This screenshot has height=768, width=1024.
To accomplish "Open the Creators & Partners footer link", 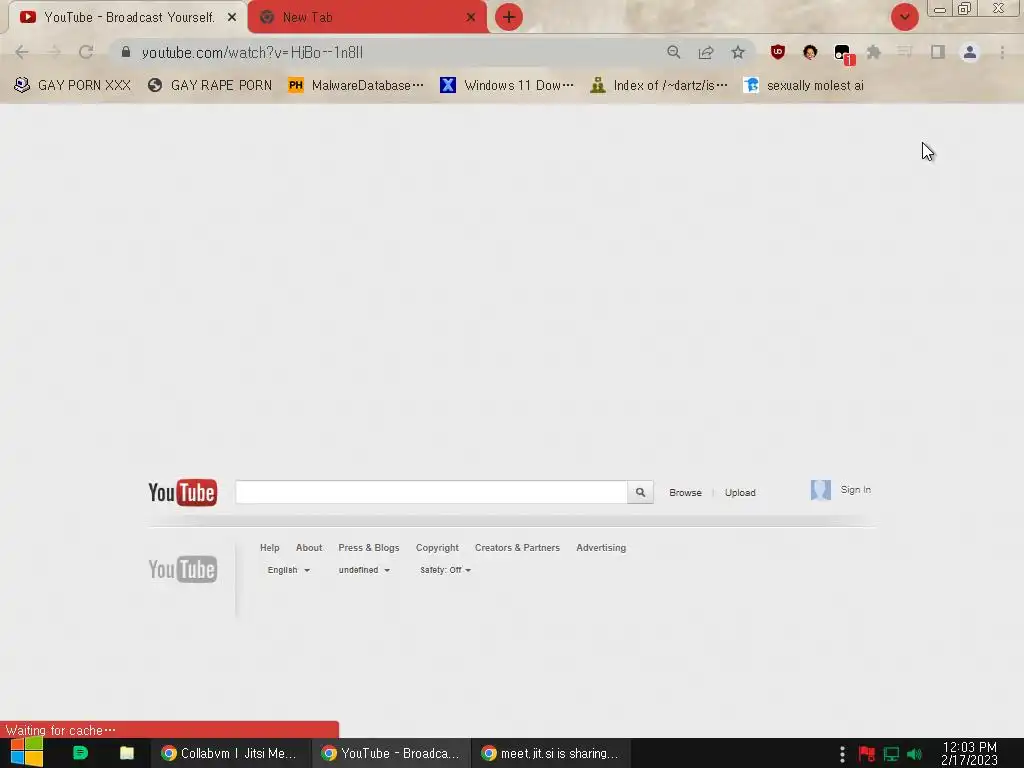I will [517, 547].
